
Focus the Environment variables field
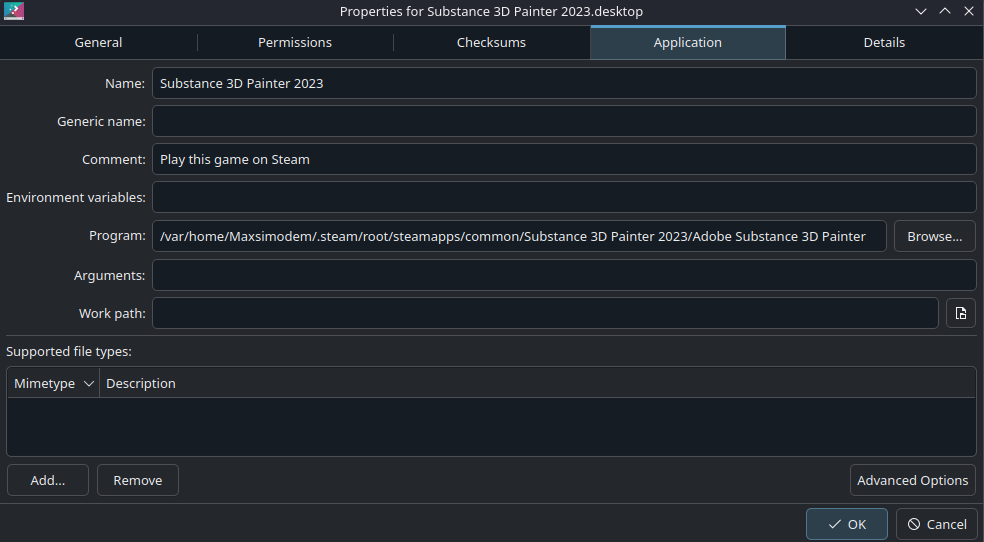pyautogui.click(x=564, y=197)
